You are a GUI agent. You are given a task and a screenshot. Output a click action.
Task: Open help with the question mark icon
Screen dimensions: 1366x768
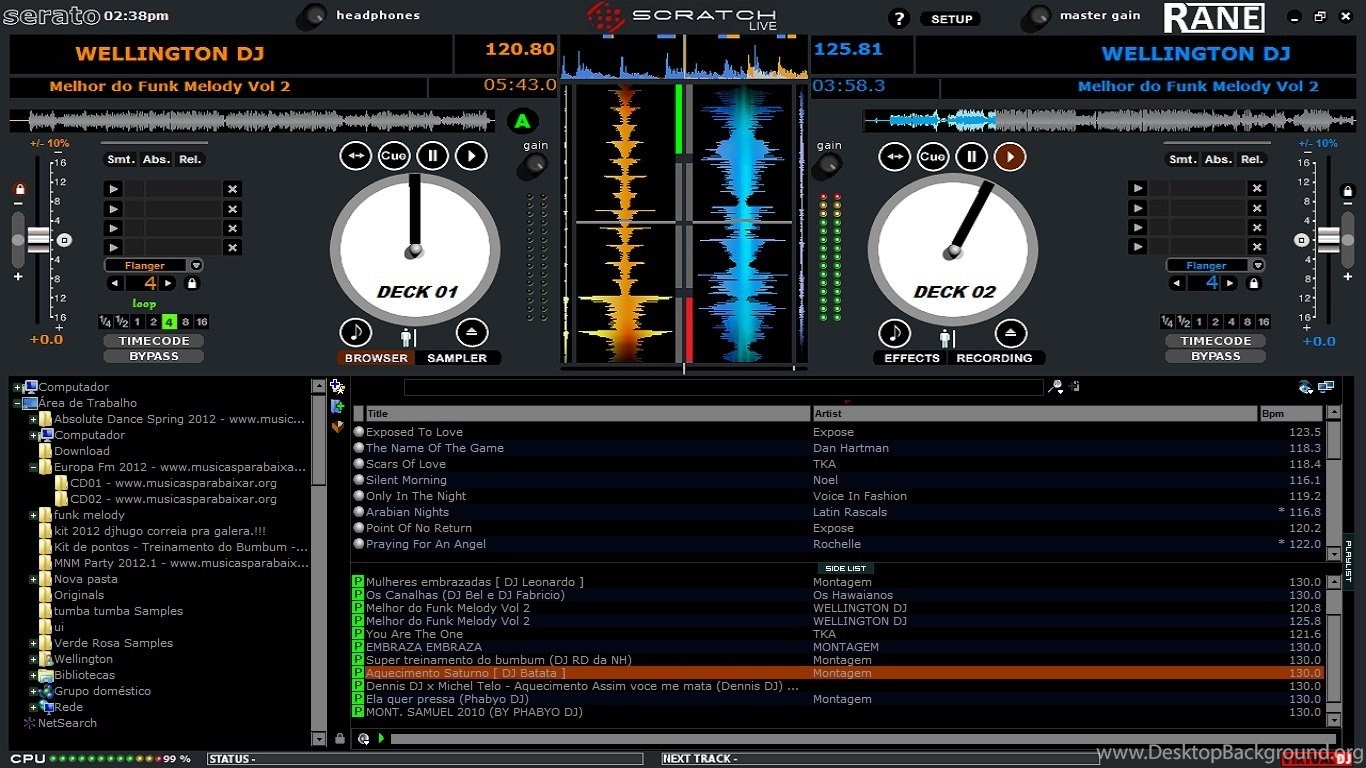[x=898, y=19]
